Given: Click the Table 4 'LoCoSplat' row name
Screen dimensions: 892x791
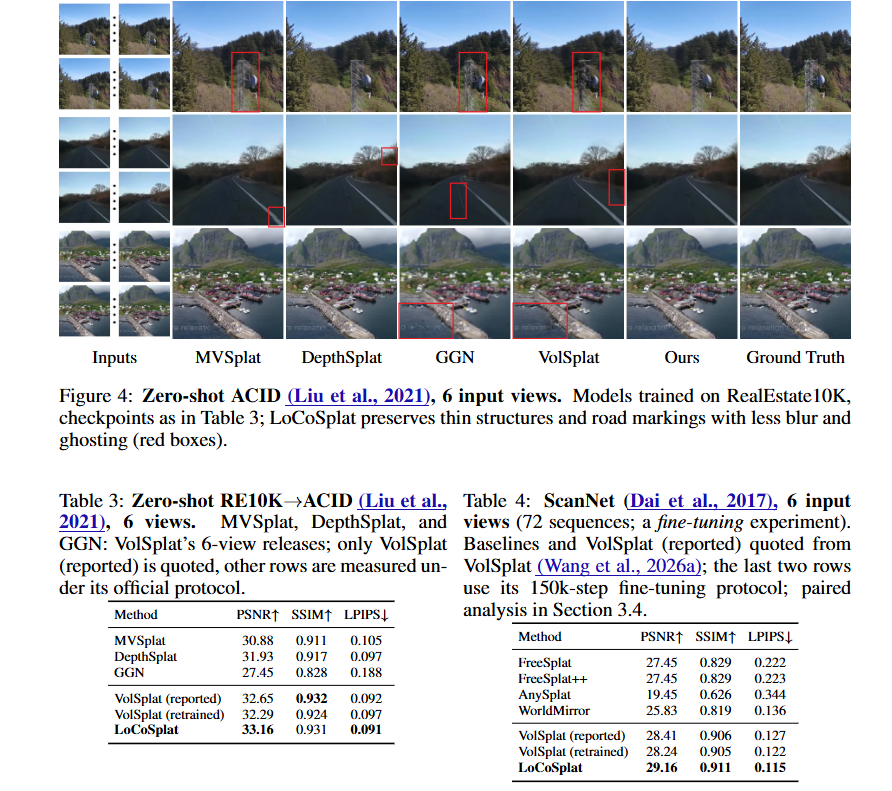Looking at the screenshot, I should click(x=550, y=768).
